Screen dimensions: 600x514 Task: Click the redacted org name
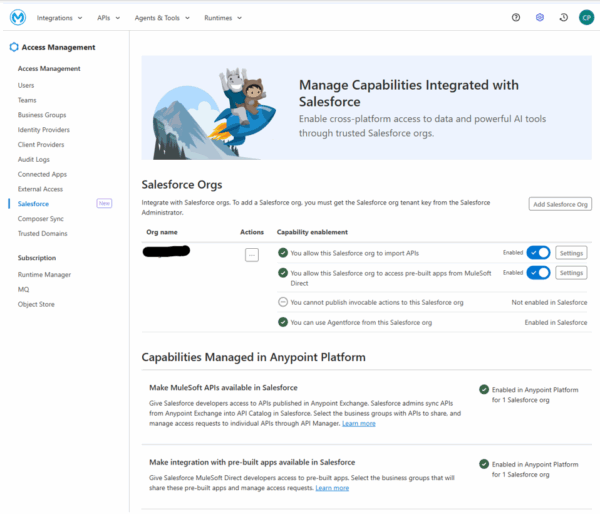tap(166, 251)
